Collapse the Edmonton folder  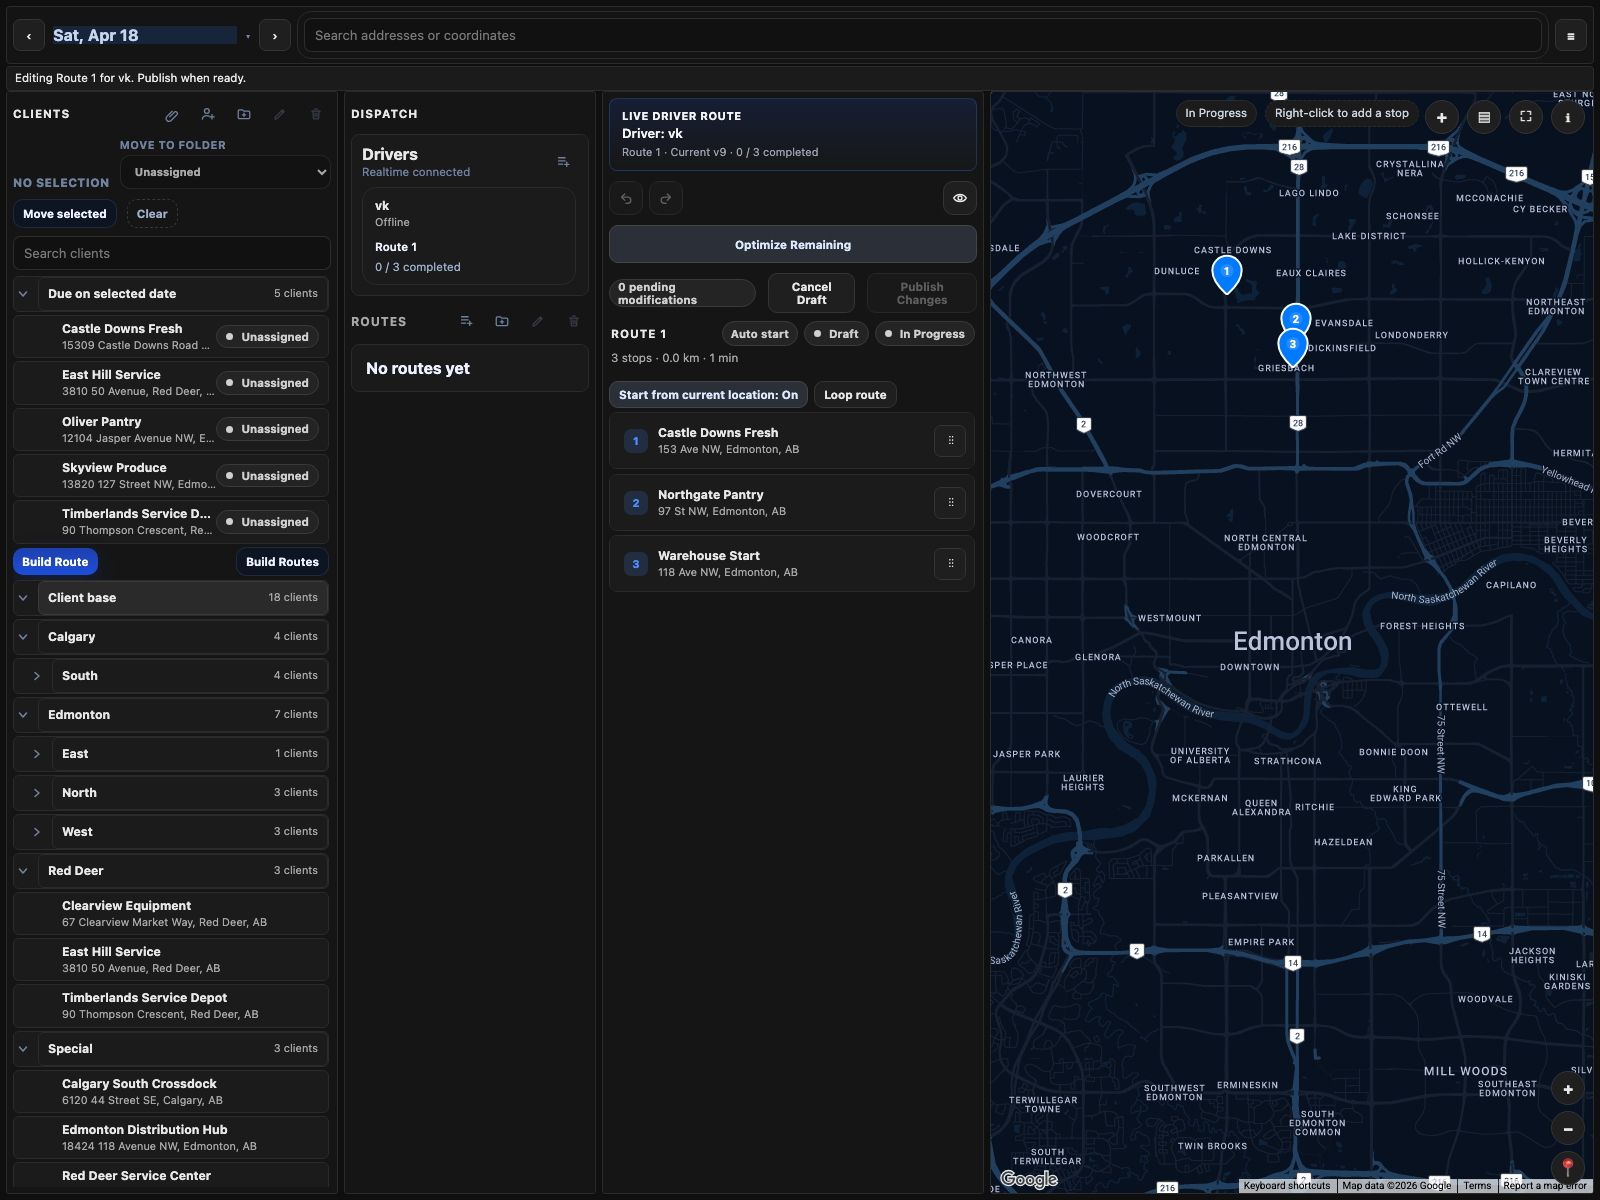coord(23,715)
